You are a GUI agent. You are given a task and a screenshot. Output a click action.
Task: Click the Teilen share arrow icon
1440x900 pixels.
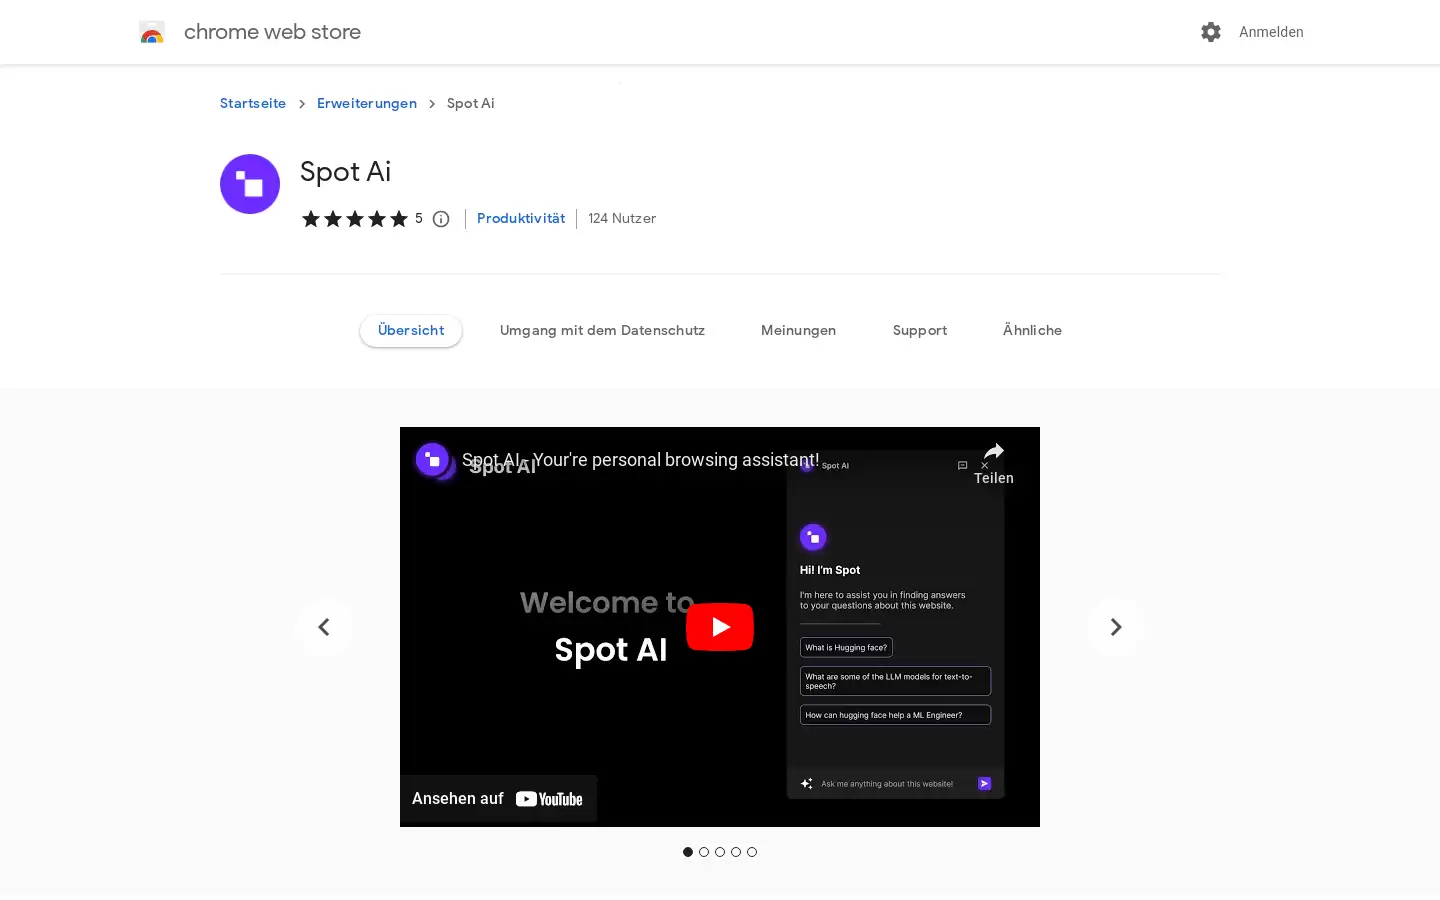pyautogui.click(x=994, y=452)
